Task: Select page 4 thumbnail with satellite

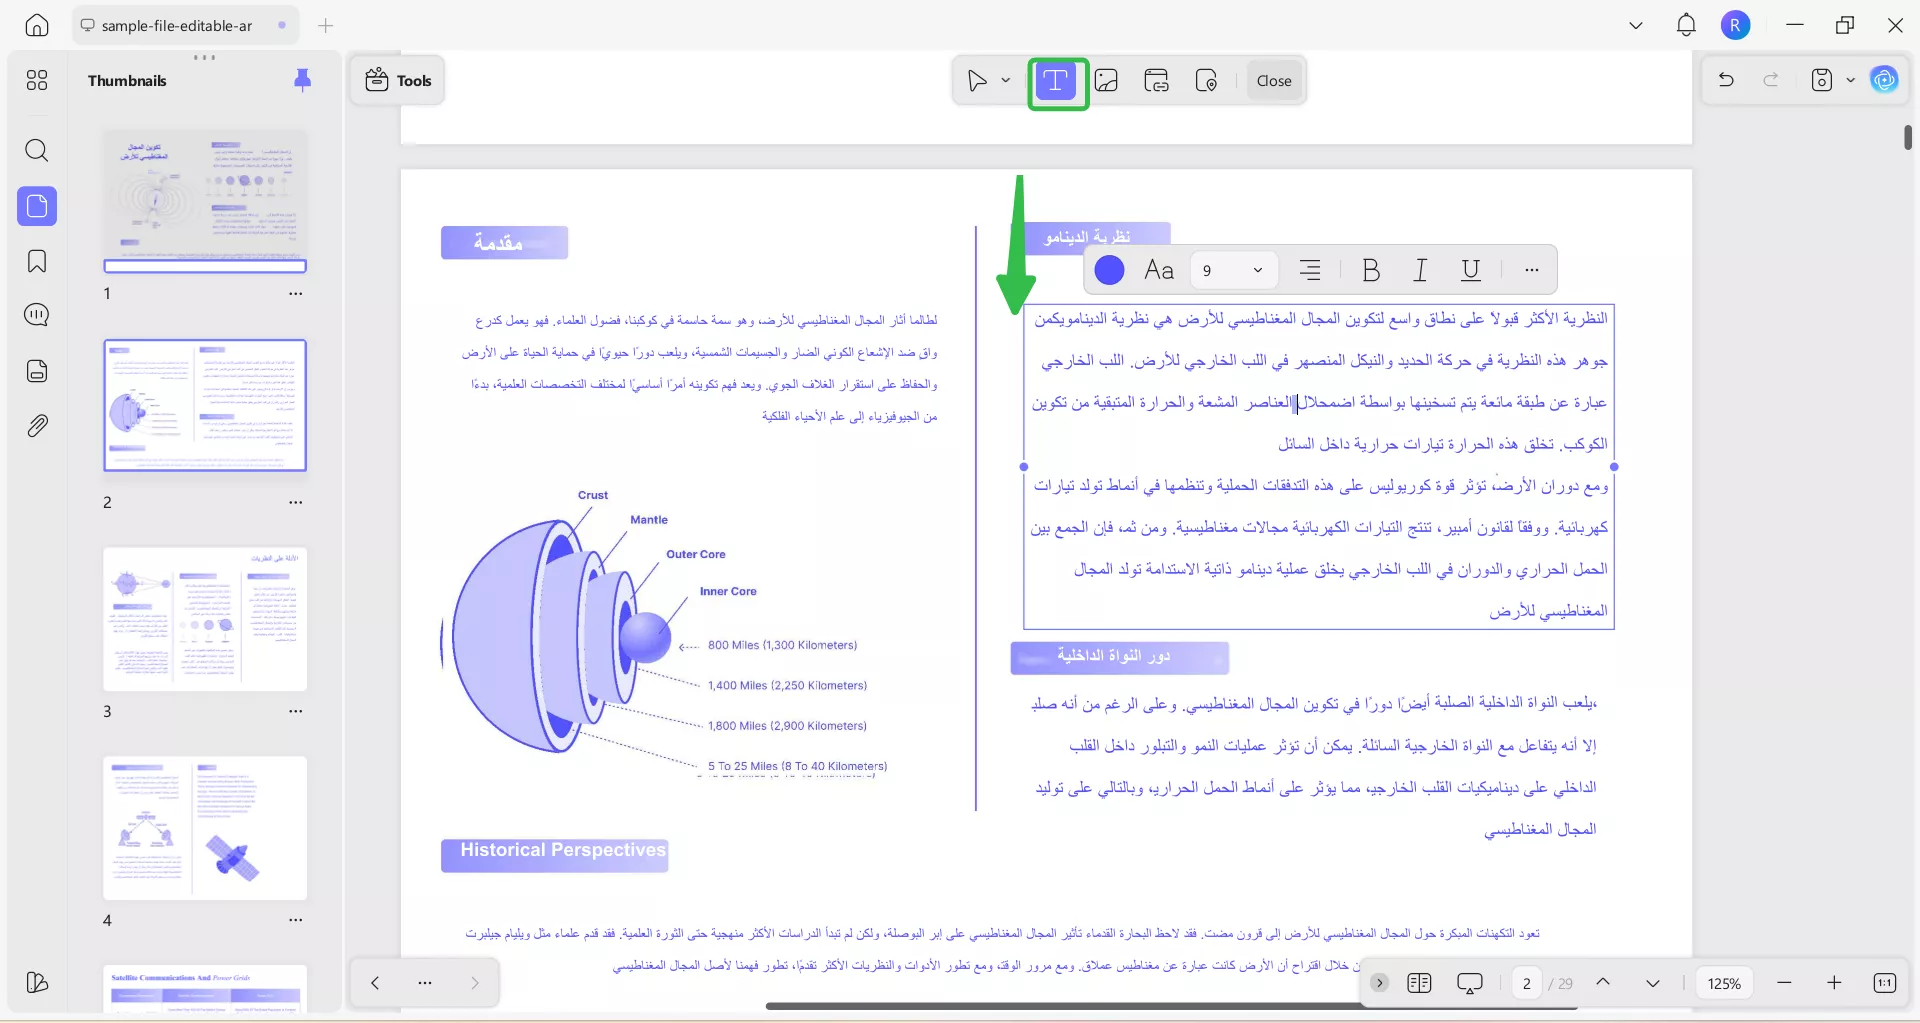Action: tap(205, 828)
